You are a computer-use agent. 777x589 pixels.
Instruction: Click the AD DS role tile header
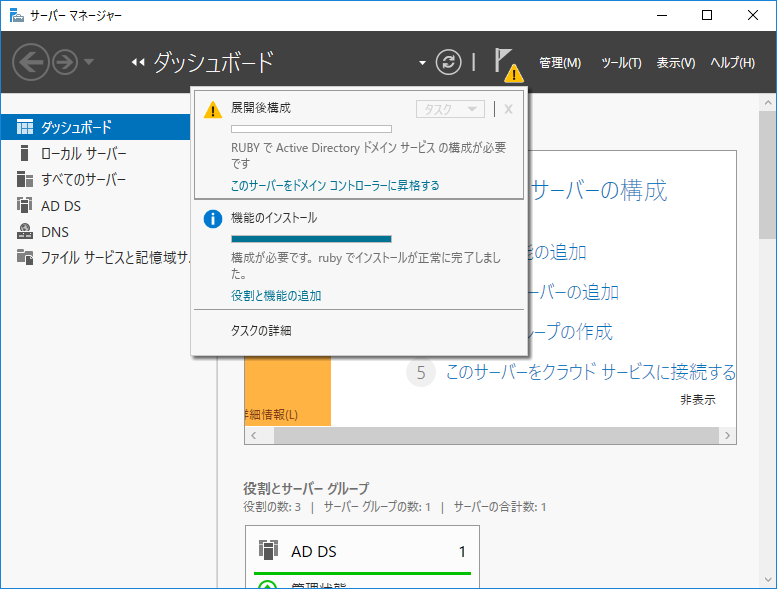tap(362, 551)
